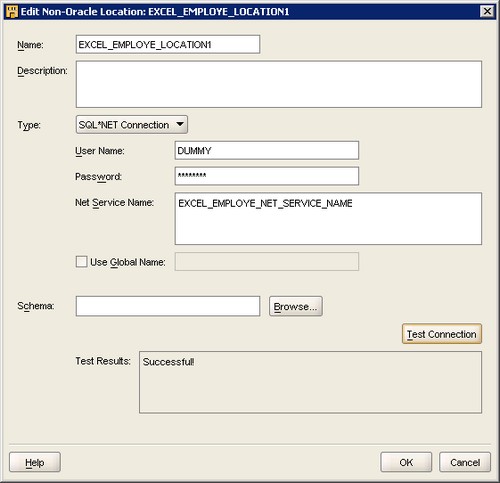Screen dimensions: 500x483
Task: Click the disabled global name field
Action: [267, 261]
